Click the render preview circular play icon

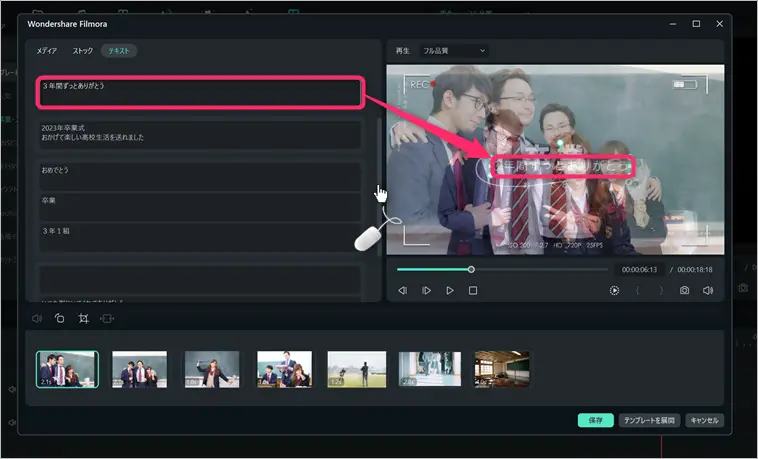click(614, 290)
